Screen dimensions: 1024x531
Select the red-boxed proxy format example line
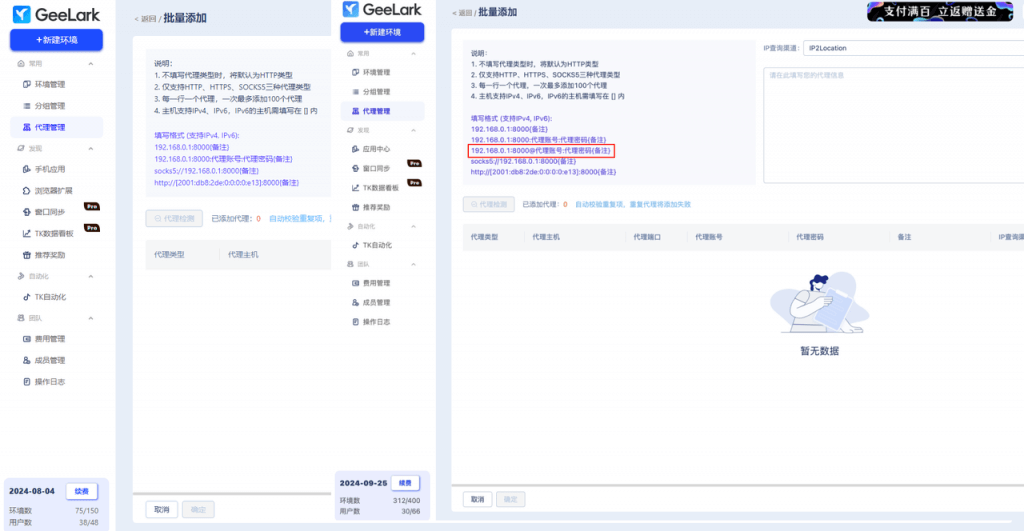[x=541, y=150]
